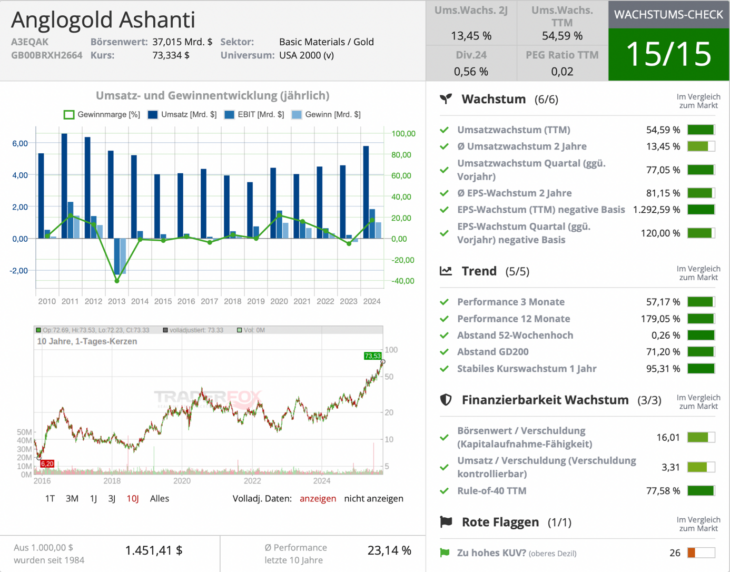Viewport: 730px width, 572px height.
Task: Click the Wachstum leaf icon
Action: [446, 100]
